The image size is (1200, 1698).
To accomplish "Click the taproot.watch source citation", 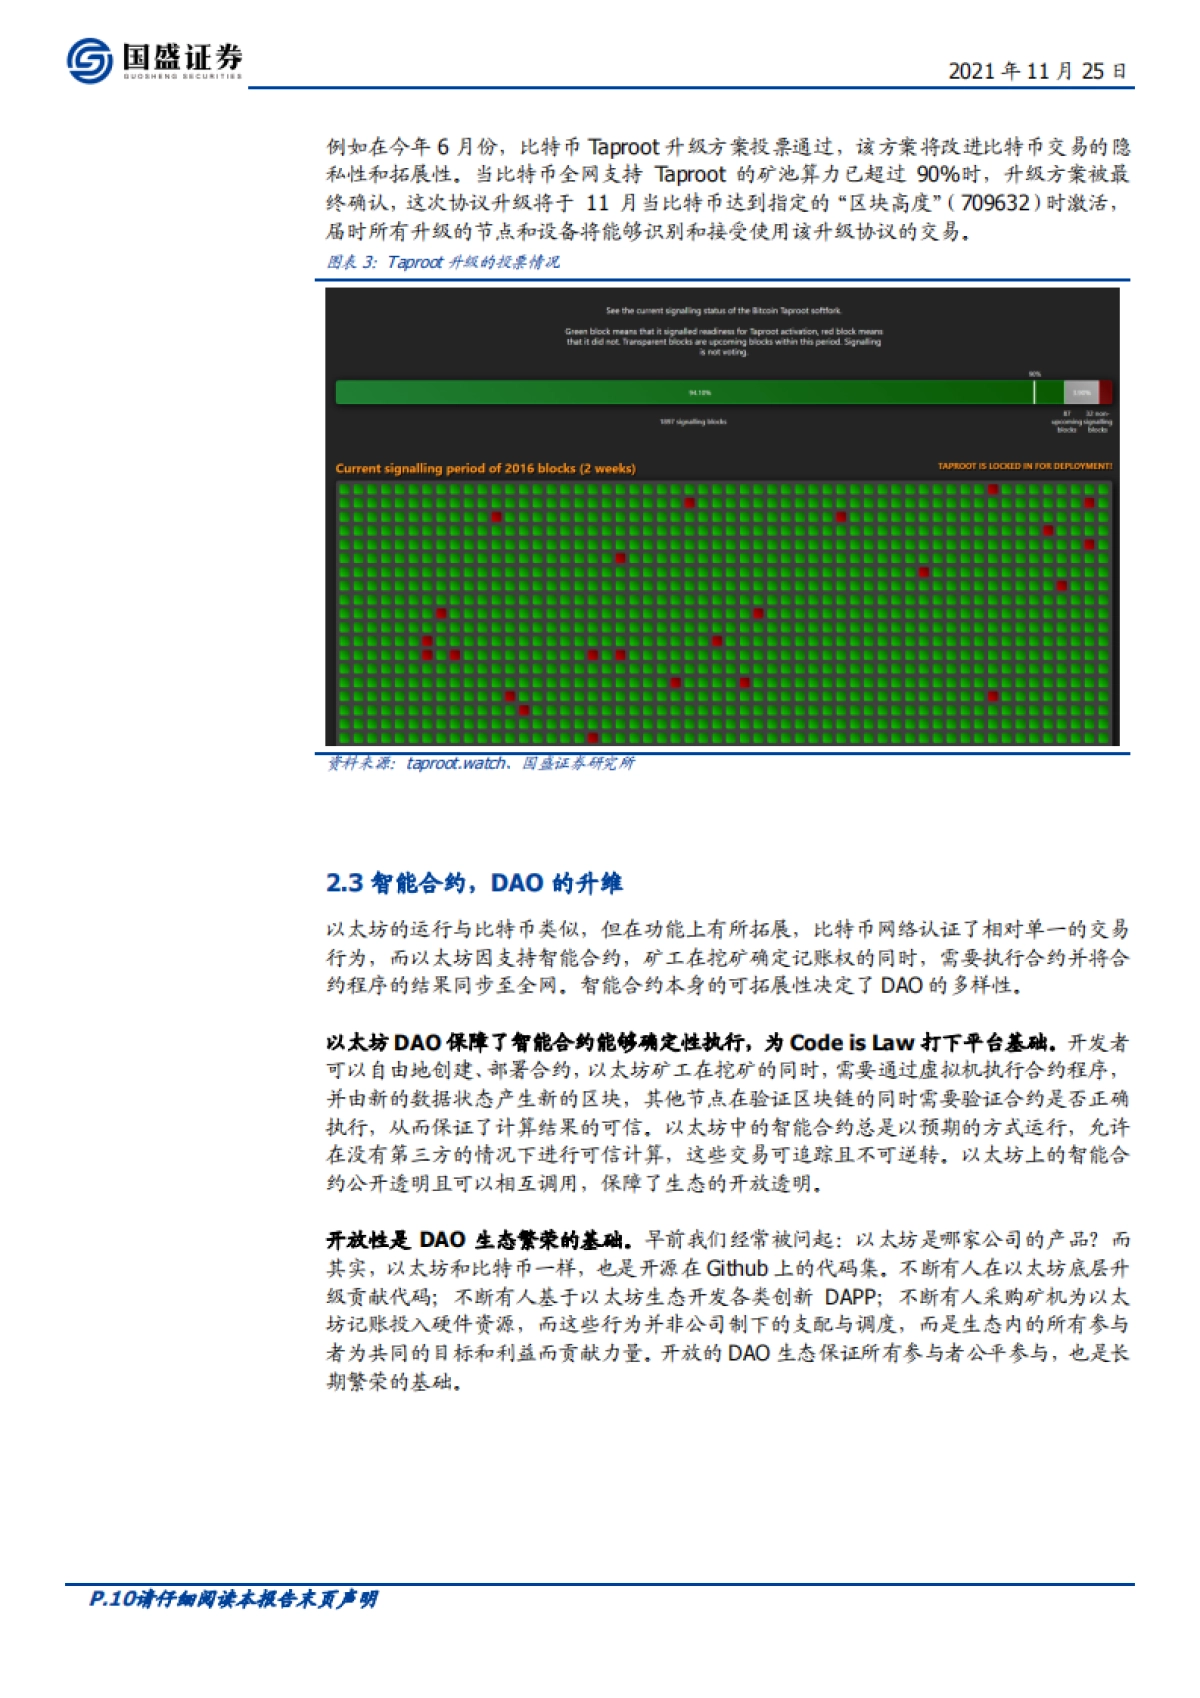I will point(455,763).
